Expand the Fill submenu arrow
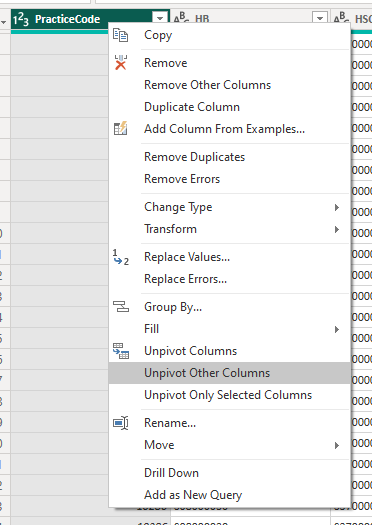 coord(337,329)
